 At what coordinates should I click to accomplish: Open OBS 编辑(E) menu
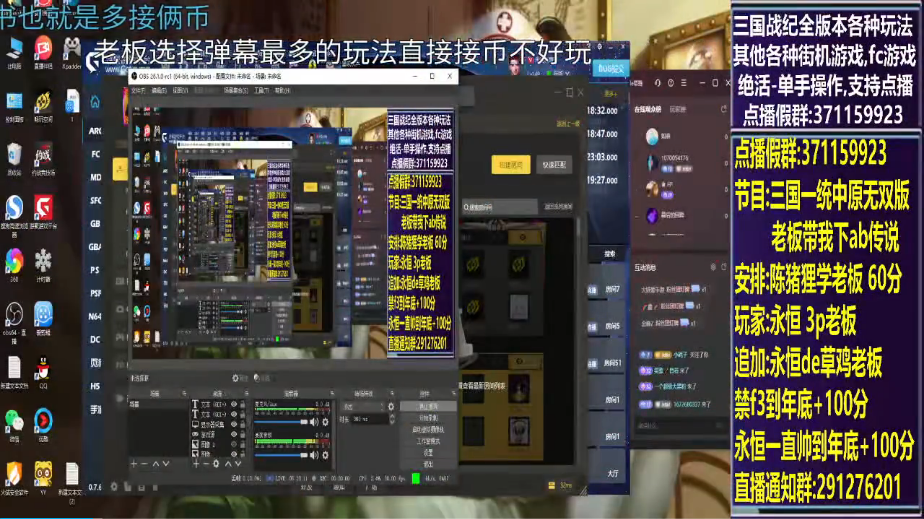tap(160, 91)
